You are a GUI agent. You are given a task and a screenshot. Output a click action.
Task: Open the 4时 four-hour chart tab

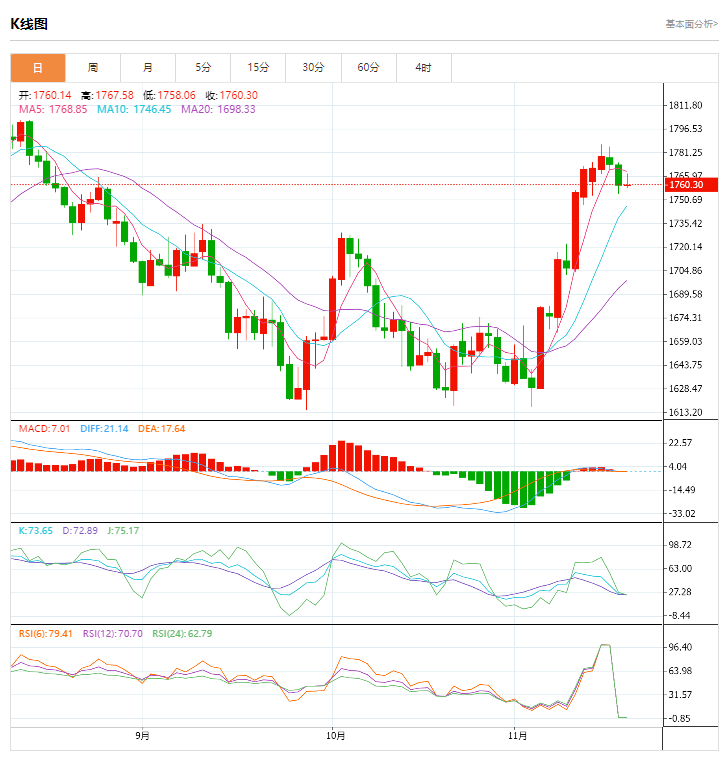[x=424, y=68]
